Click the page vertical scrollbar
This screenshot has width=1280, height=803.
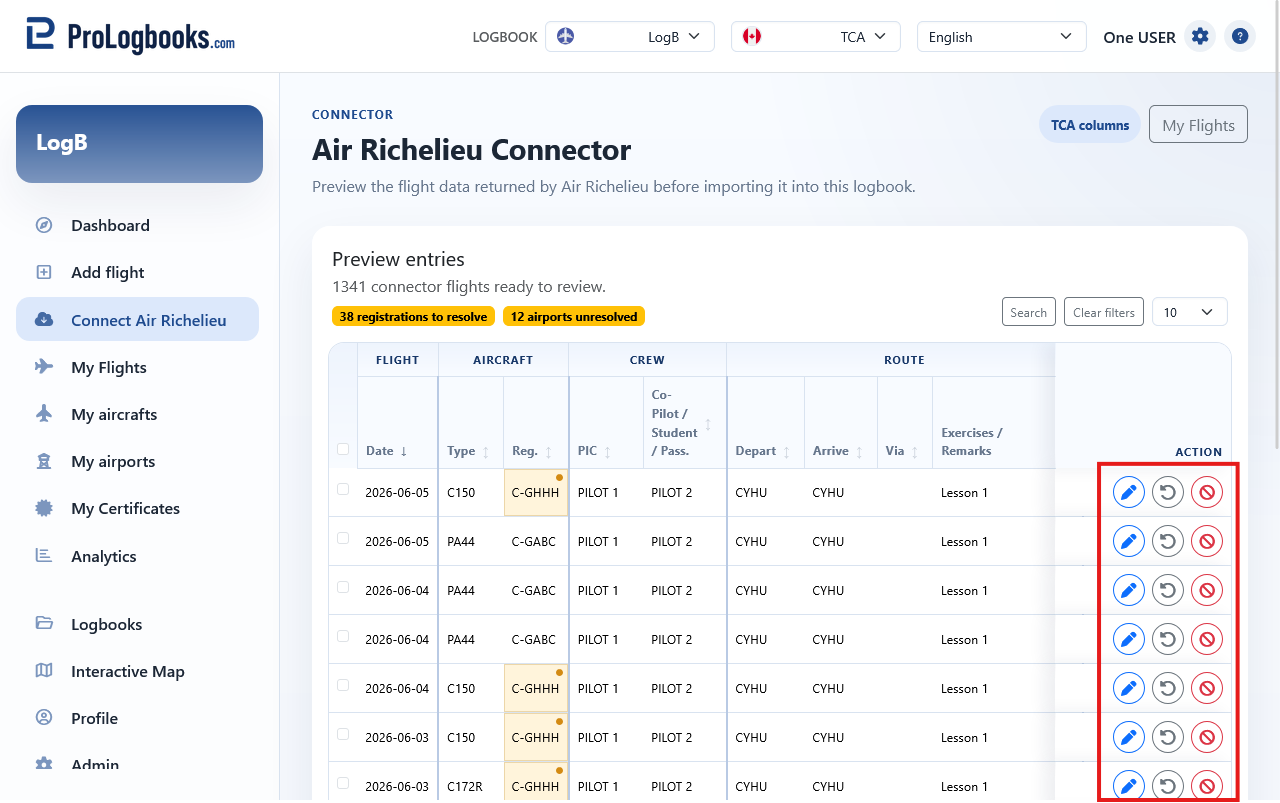(x=1276, y=225)
